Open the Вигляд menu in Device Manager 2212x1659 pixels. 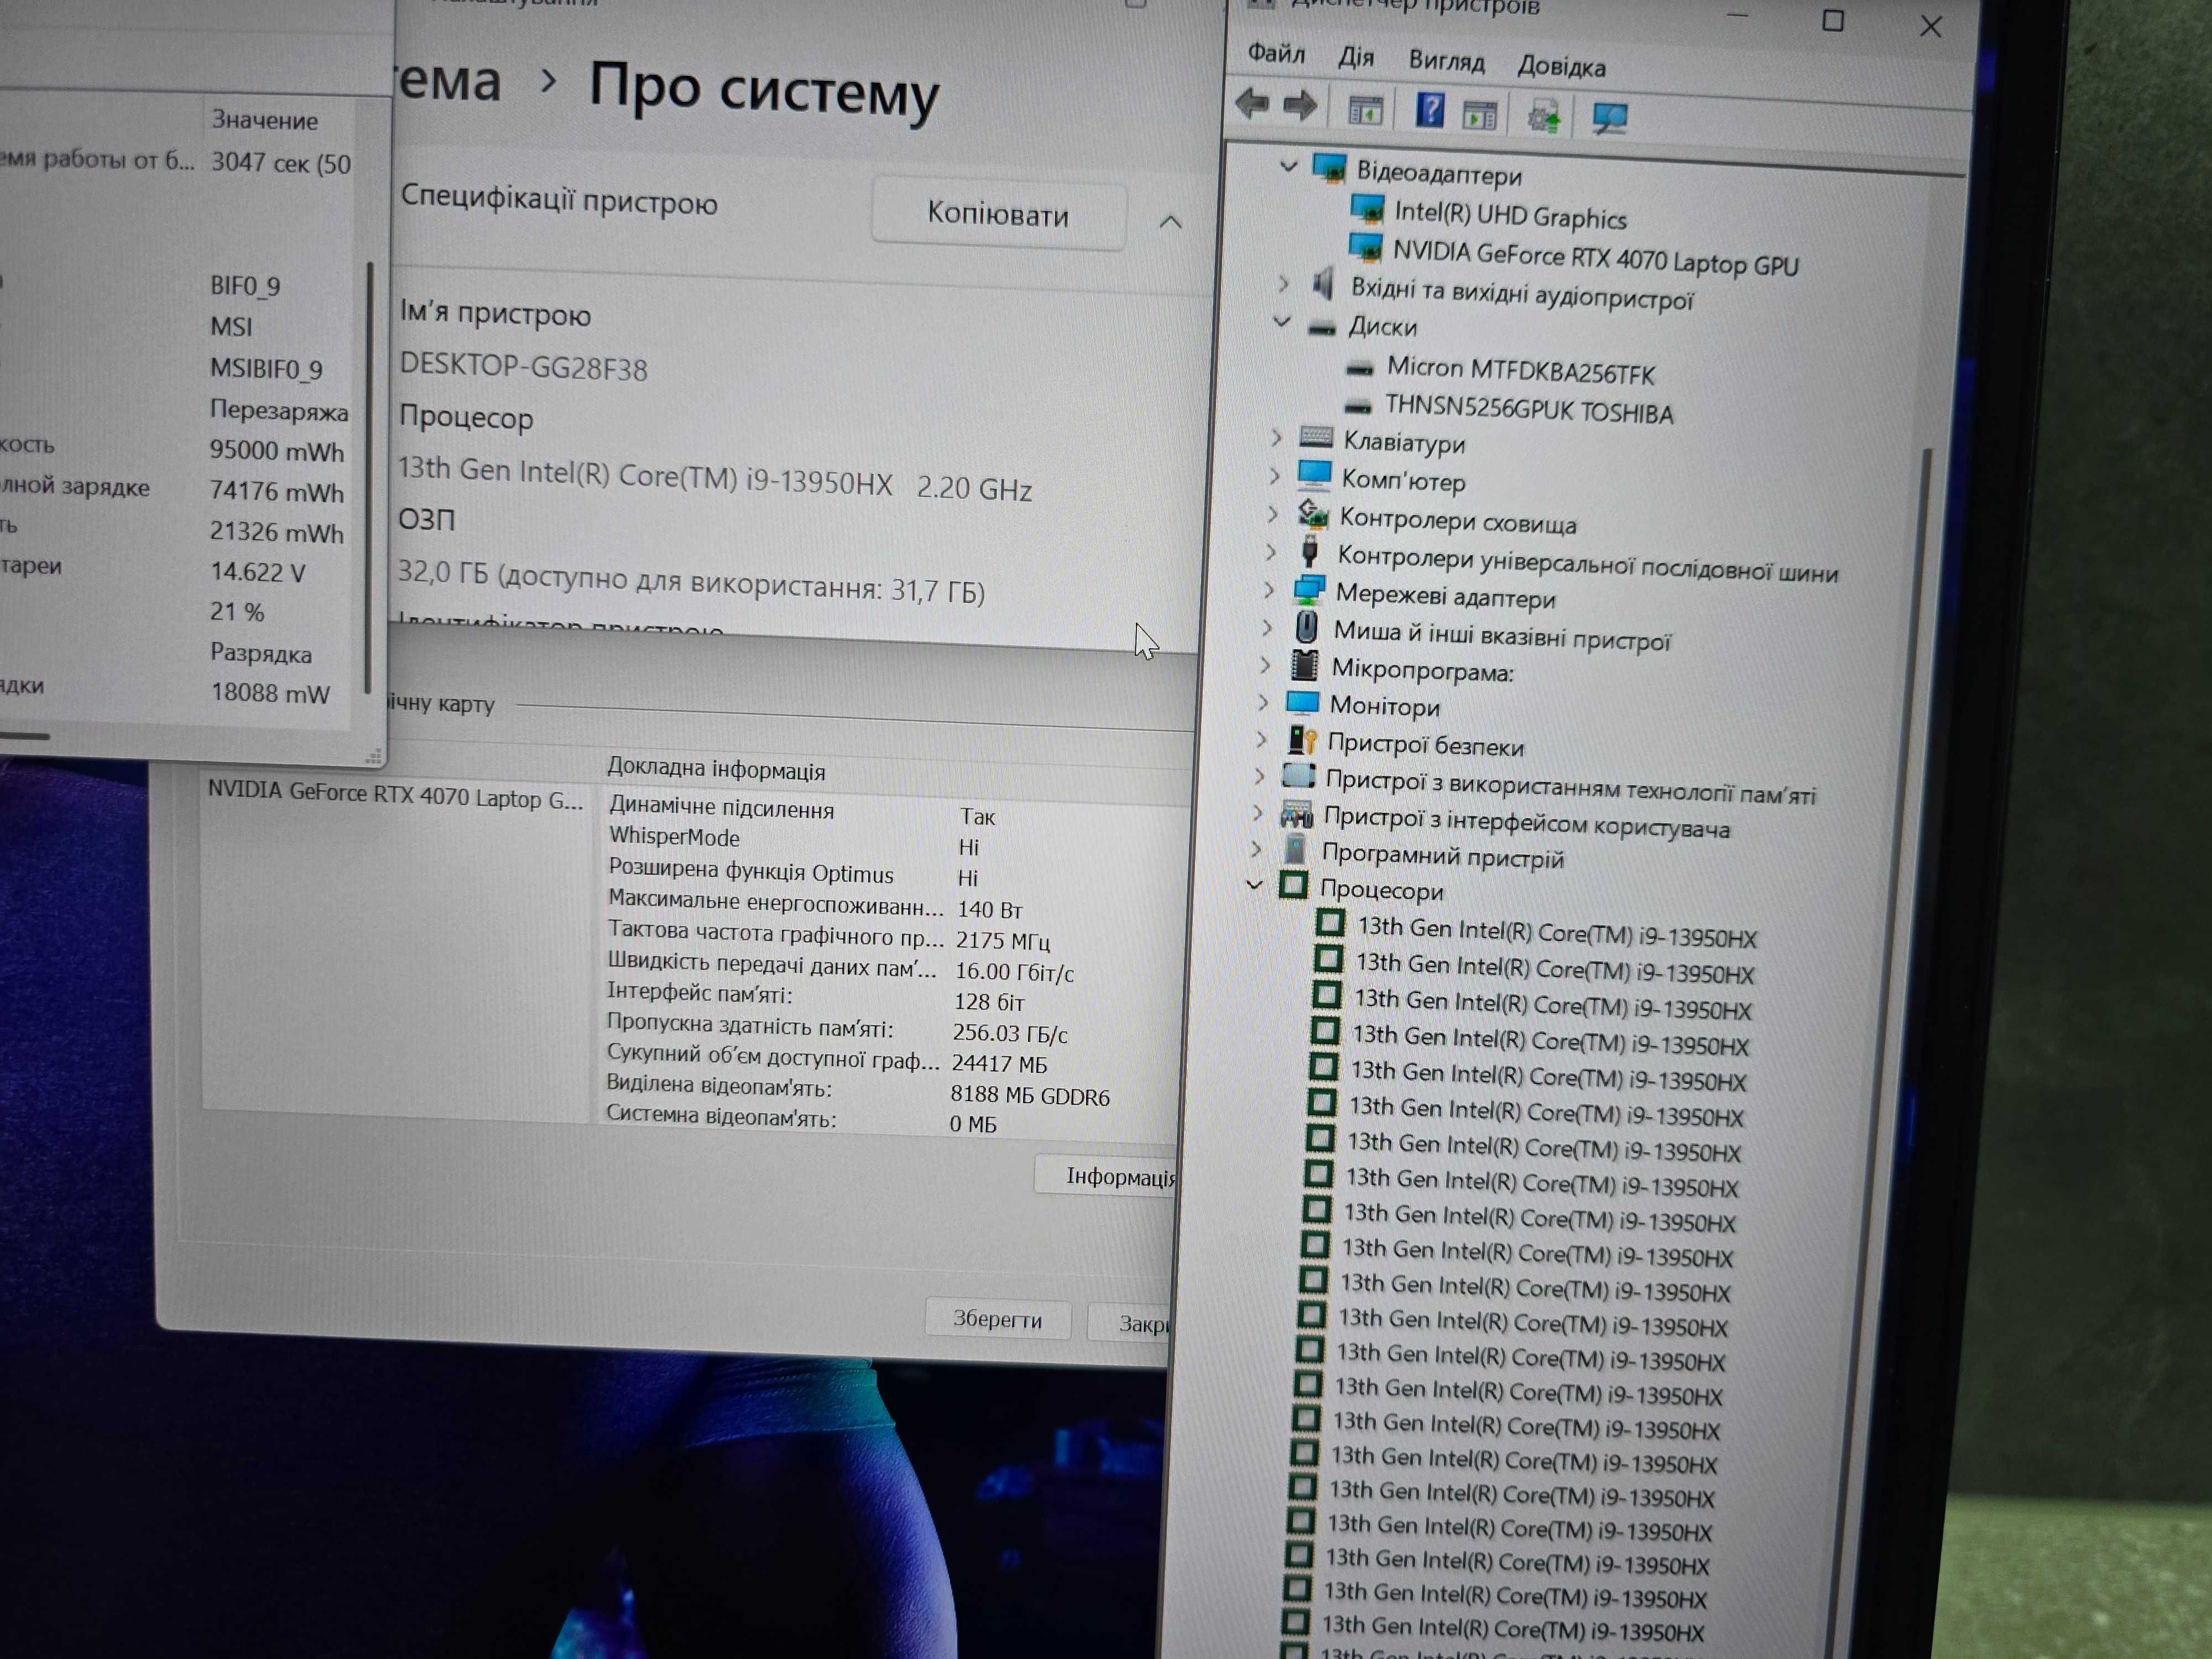1446,61
